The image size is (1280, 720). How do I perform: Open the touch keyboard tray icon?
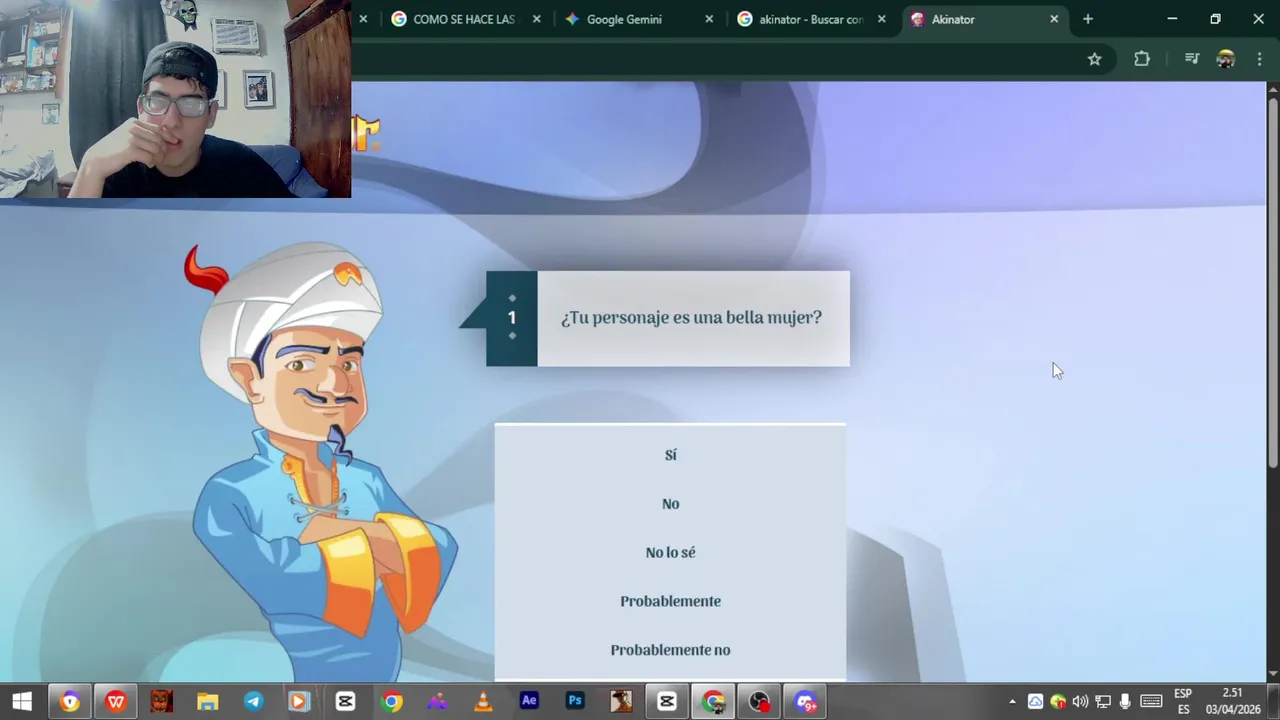1151,702
